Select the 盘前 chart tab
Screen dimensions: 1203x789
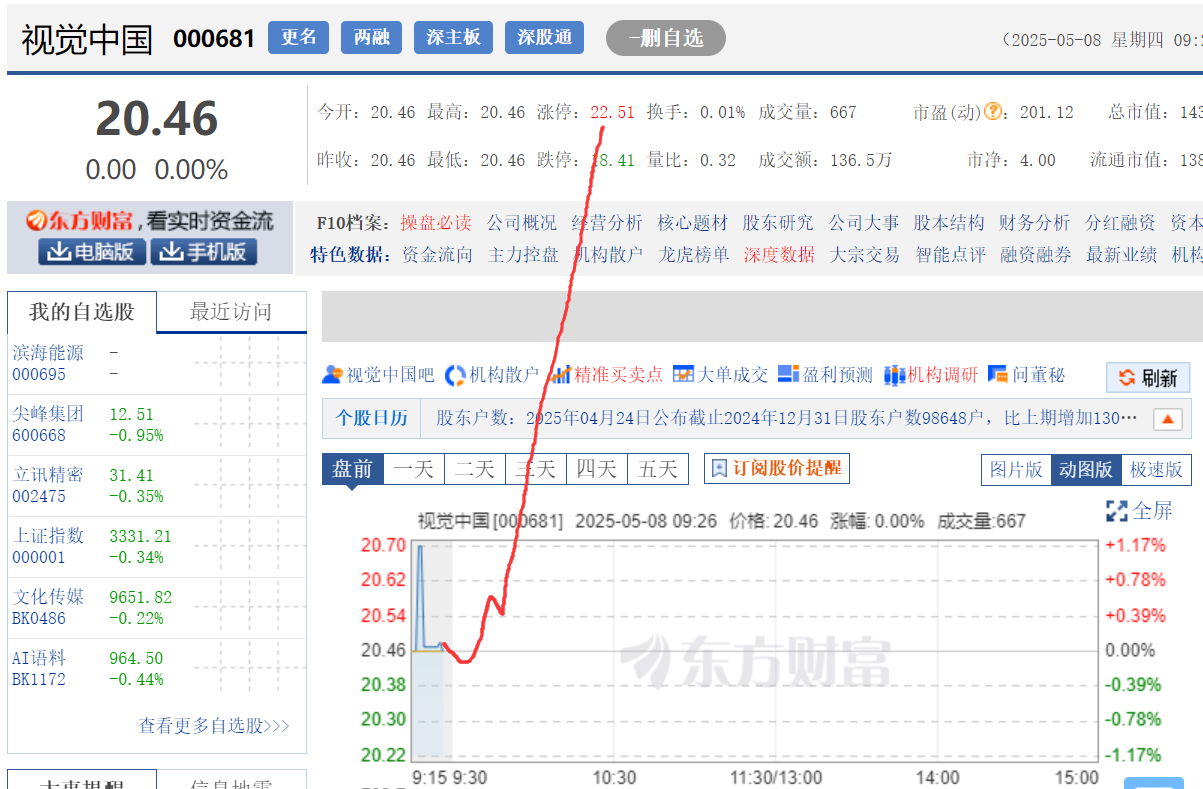tap(352, 469)
